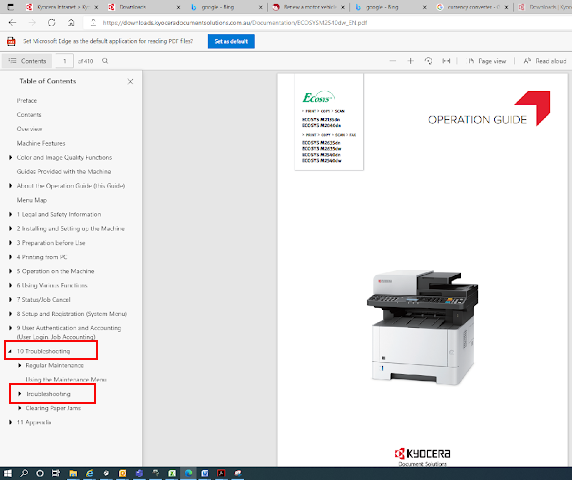Click the site info lock icon

pos(93,23)
